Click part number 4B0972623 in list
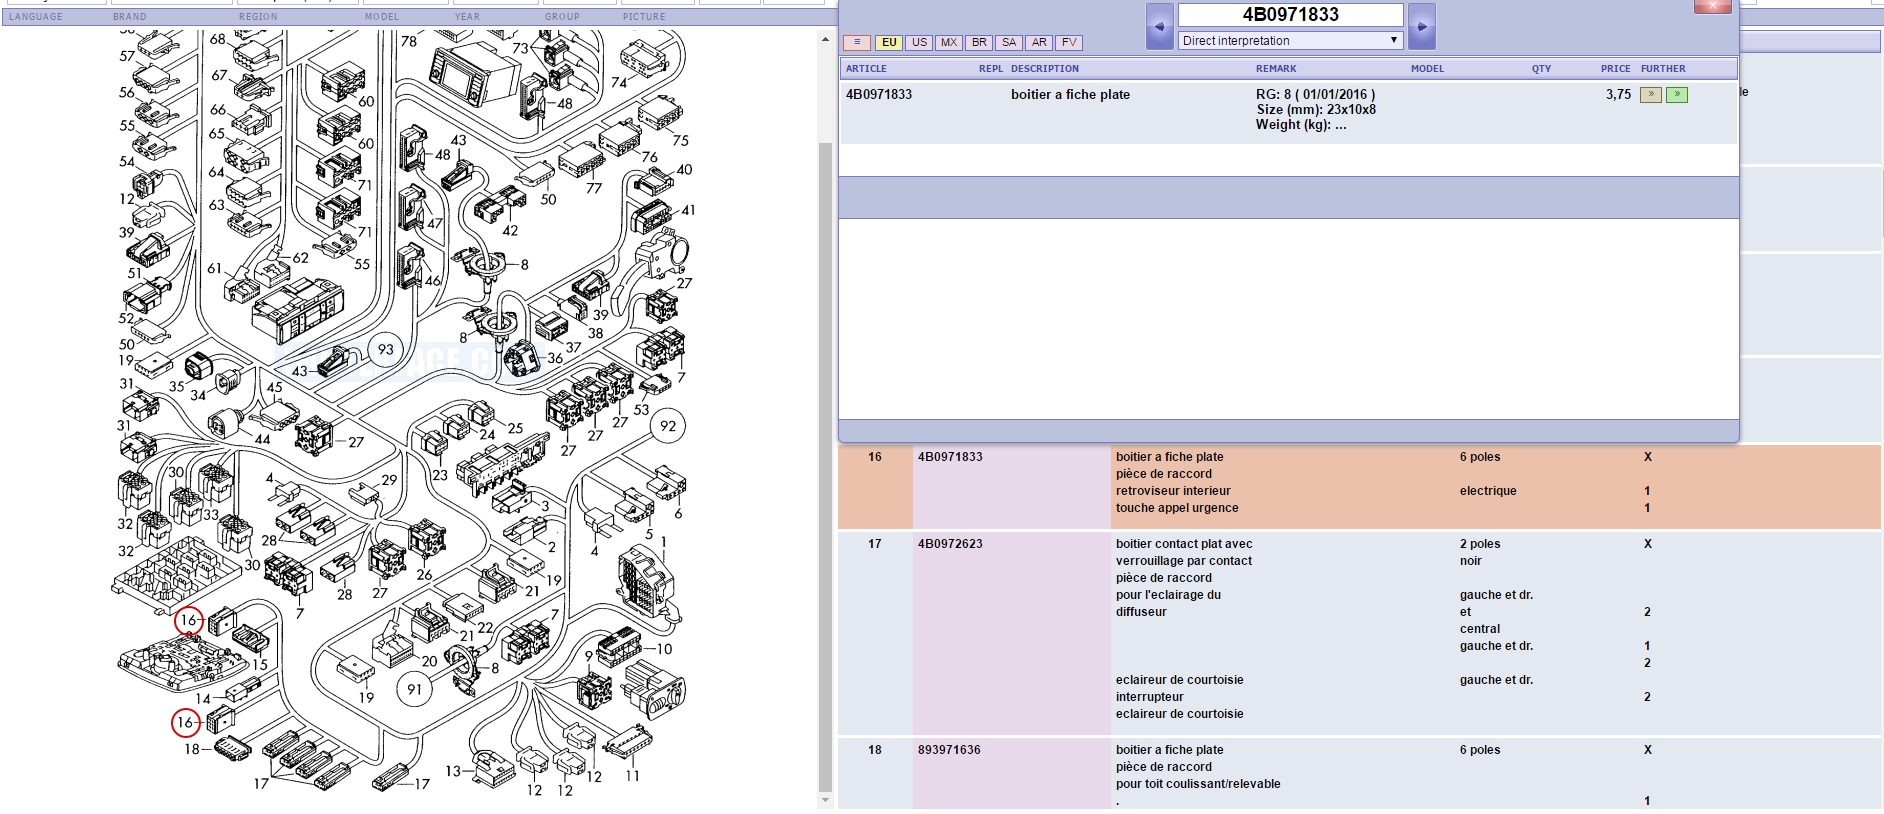1884x814 pixels. point(950,544)
